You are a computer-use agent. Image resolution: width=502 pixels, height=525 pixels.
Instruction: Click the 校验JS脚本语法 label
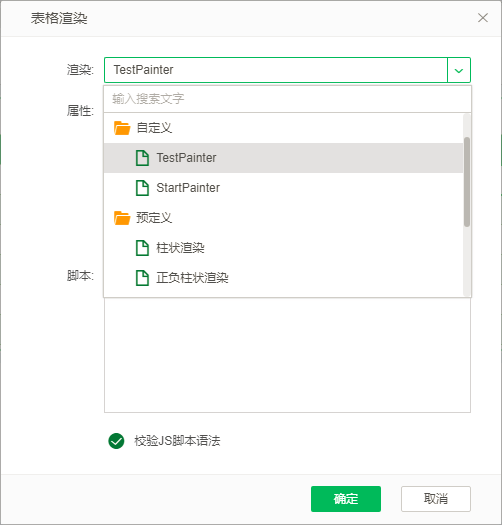pyautogui.click(x=177, y=441)
